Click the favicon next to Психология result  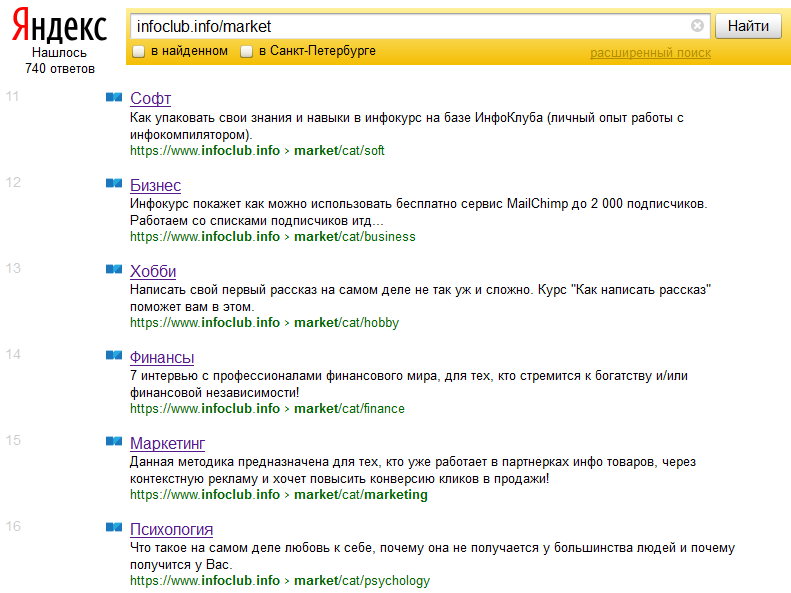[x=114, y=527]
